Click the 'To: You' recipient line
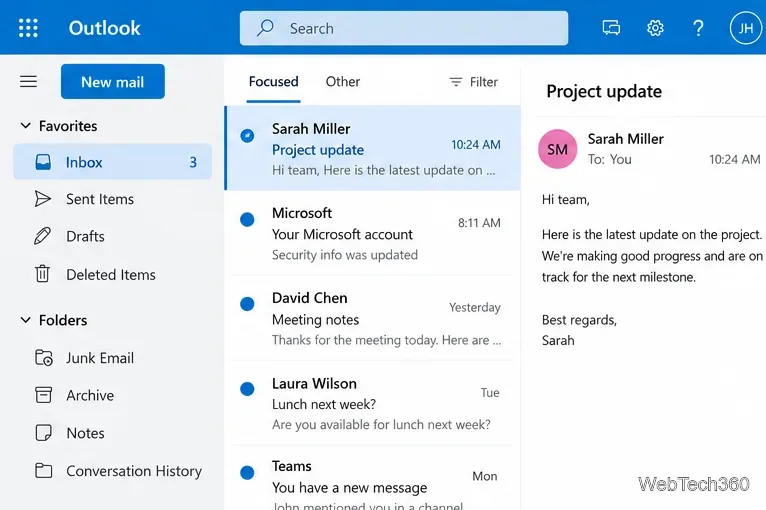Screen dimensions: 766x510 (x=609, y=159)
